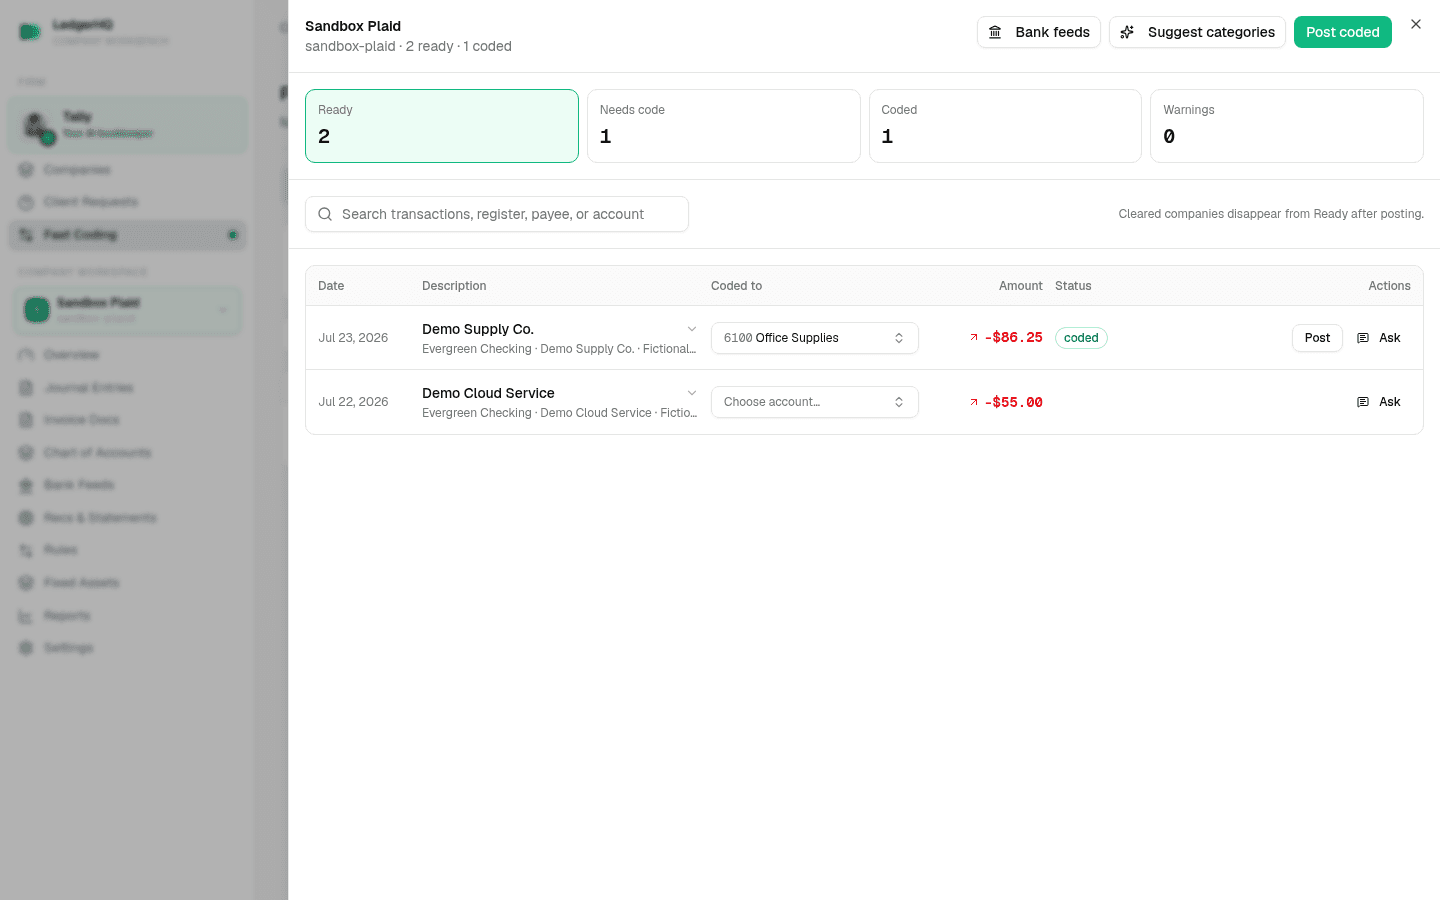1440x900 pixels.
Task: Expand the Demo Supply Co. row details chevron
Action: pos(692,329)
